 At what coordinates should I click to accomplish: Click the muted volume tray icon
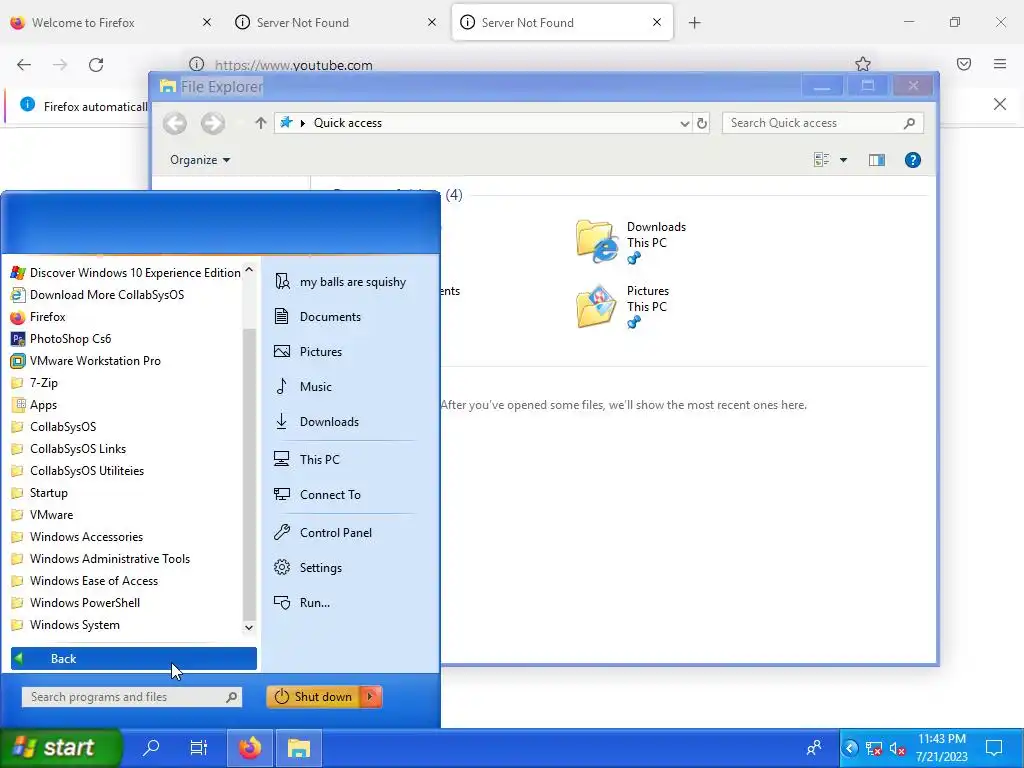point(897,748)
